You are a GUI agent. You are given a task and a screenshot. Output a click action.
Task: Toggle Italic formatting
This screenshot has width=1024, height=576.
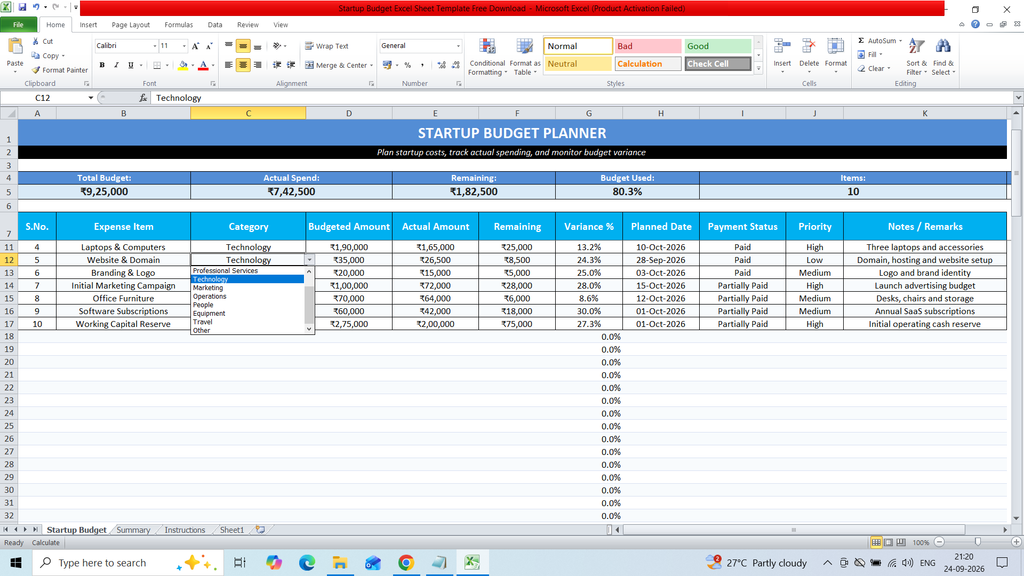coord(116,65)
